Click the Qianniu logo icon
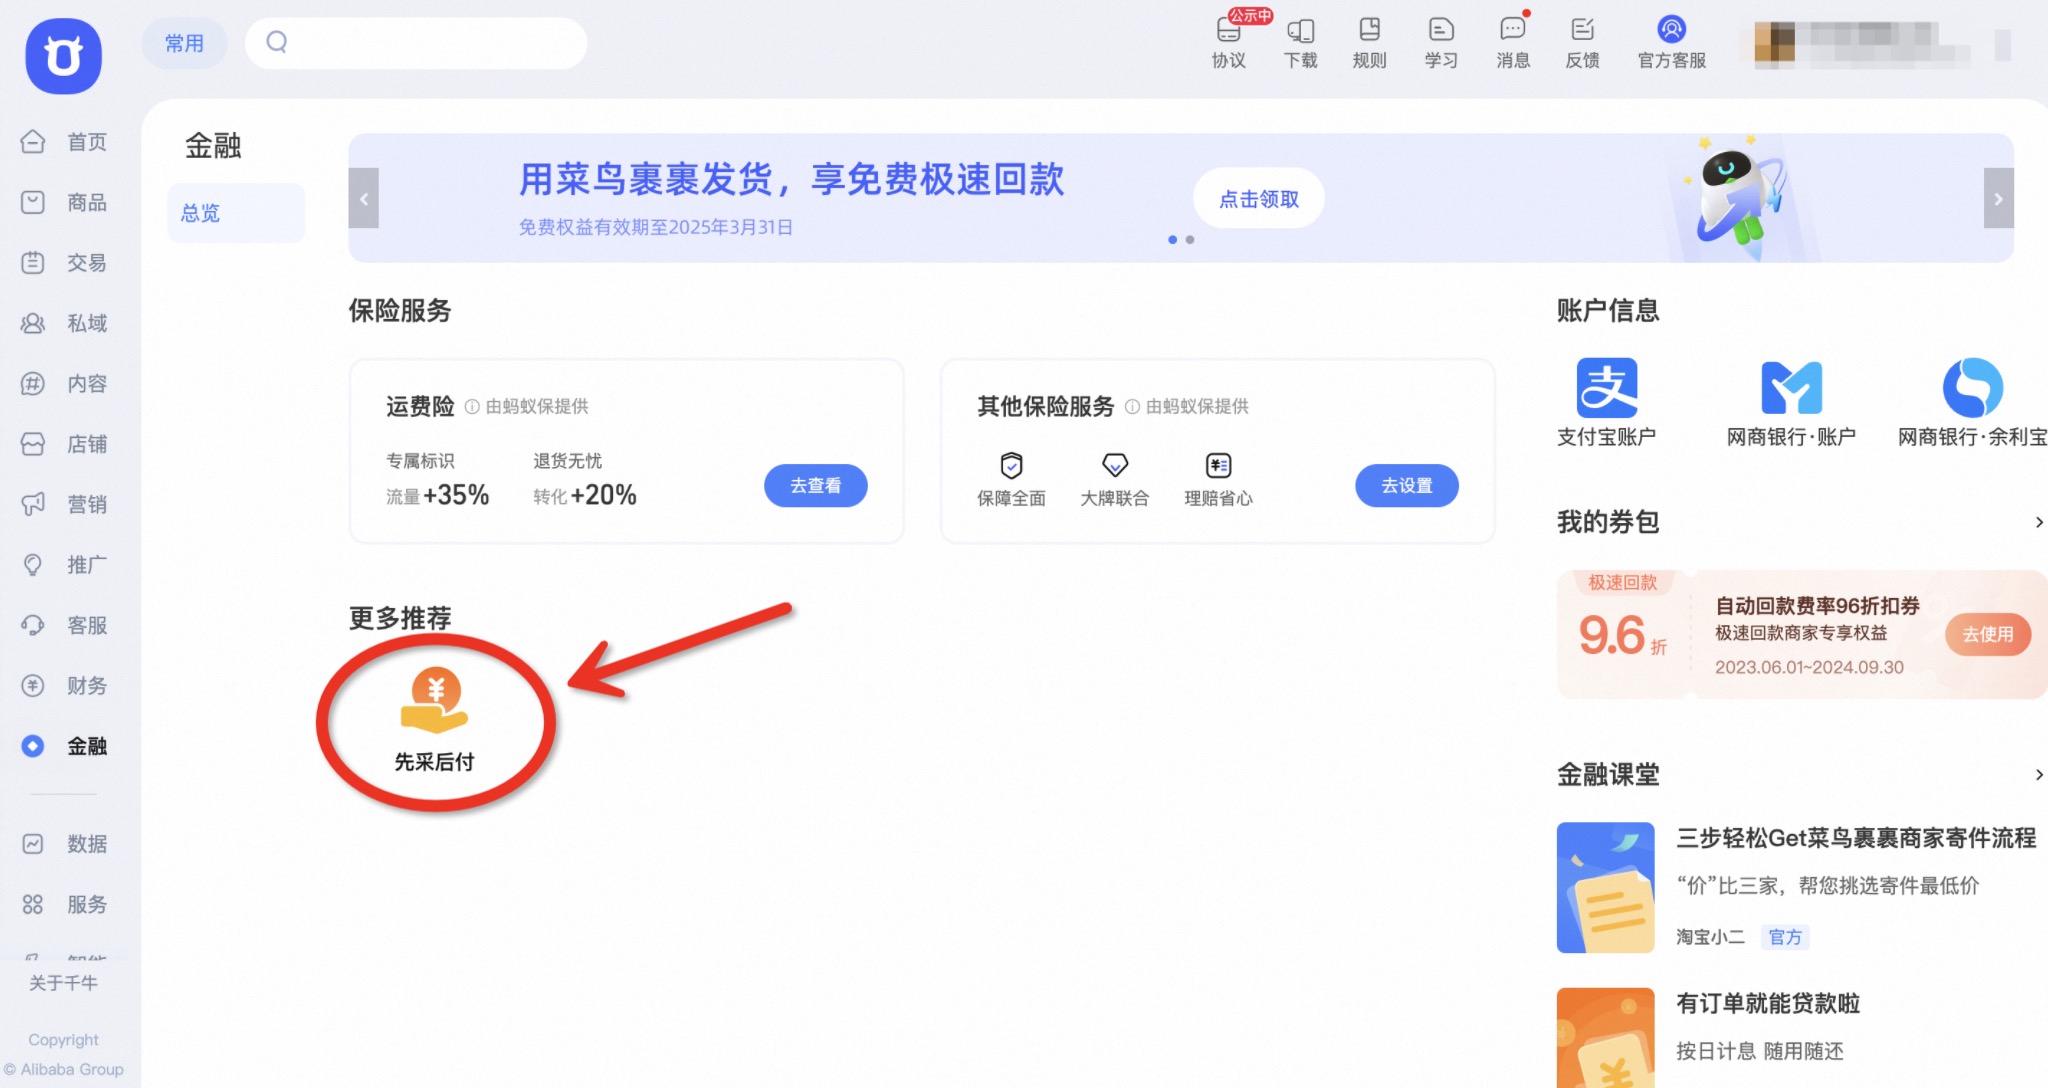 tap(63, 56)
